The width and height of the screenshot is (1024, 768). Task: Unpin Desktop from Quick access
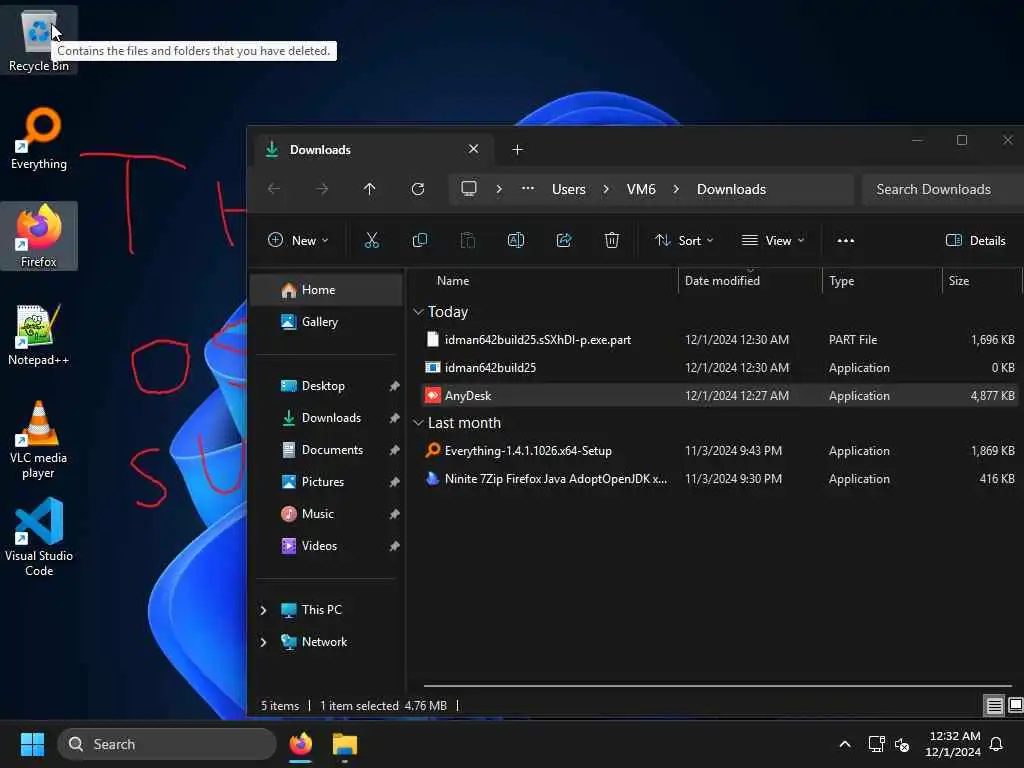tap(394, 386)
